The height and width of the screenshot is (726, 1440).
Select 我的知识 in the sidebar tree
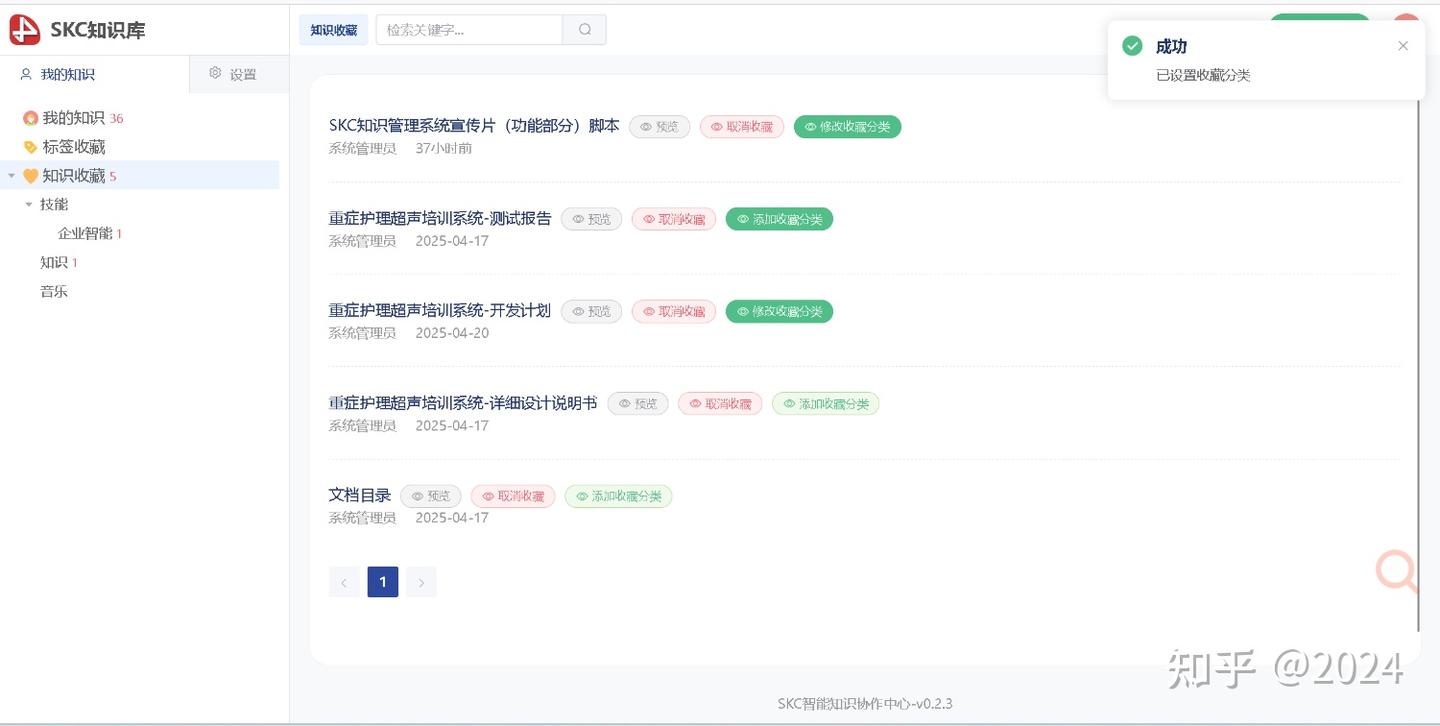pyautogui.click(x=73, y=118)
